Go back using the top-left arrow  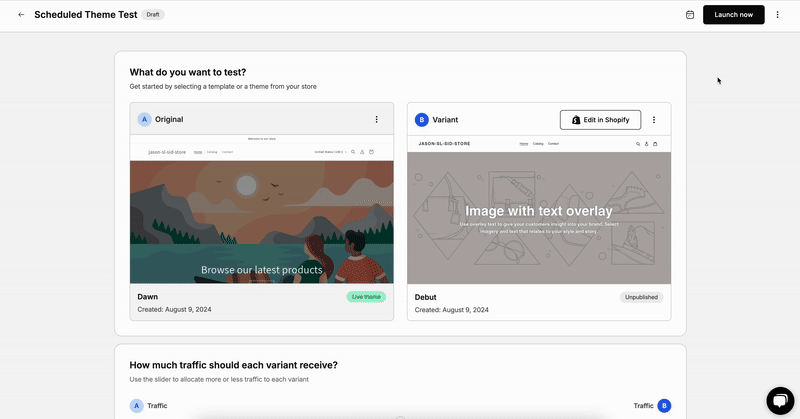pyautogui.click(x=21, y=15)
